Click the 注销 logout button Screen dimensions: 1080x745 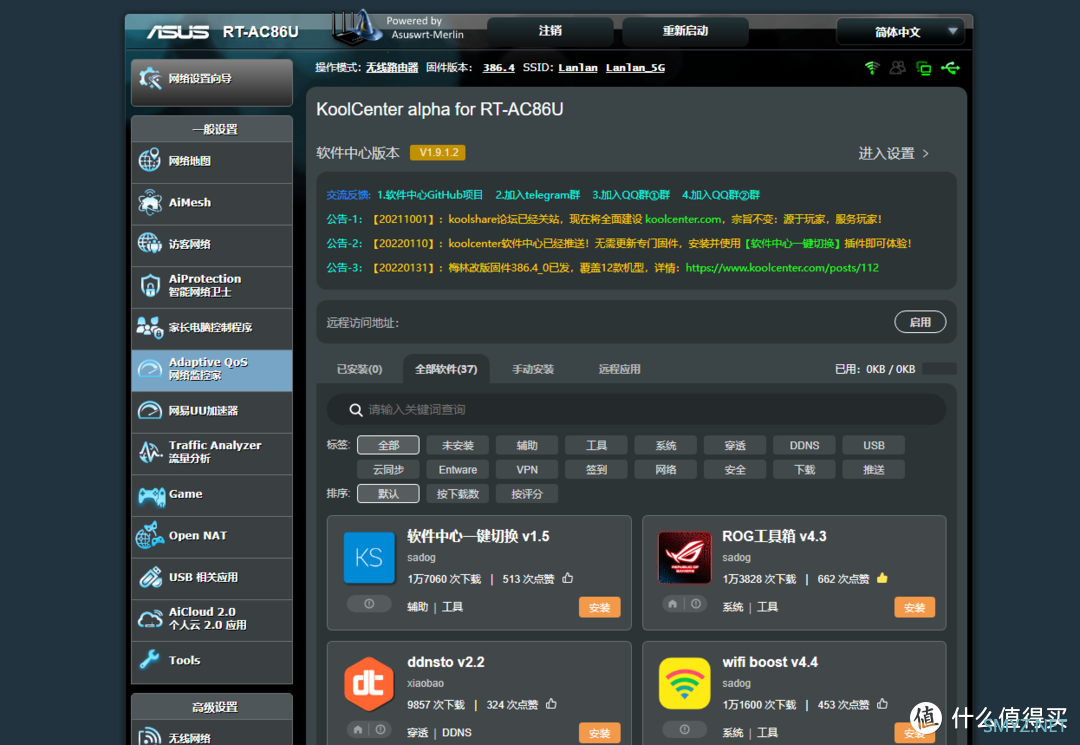[550, 32]
